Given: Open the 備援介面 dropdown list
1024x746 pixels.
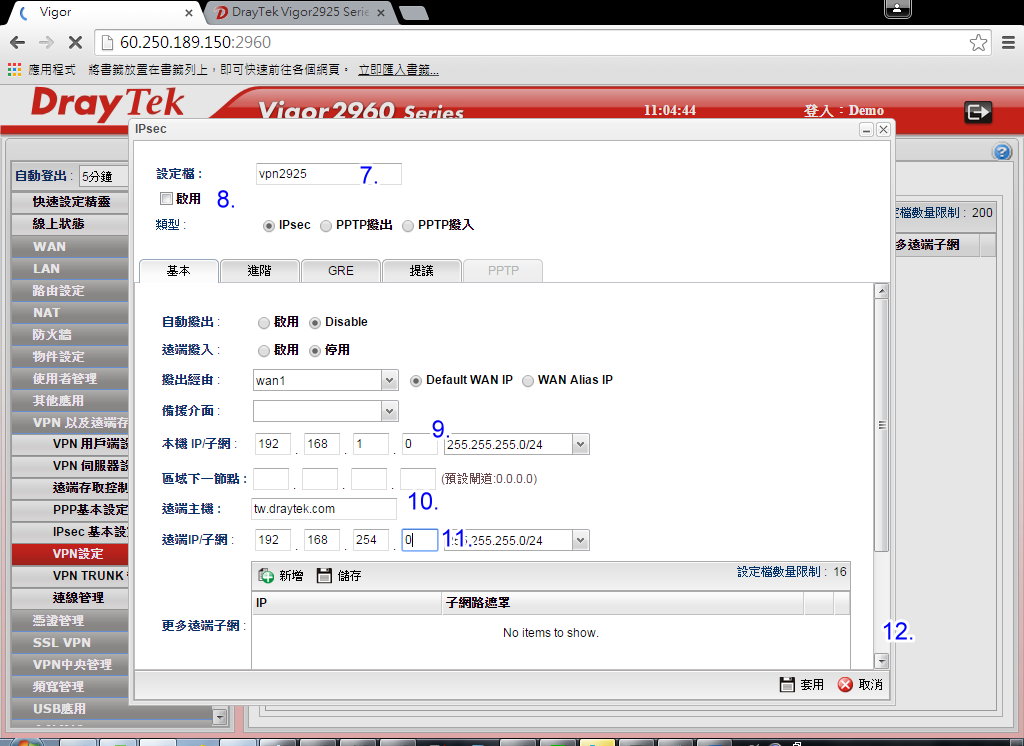Looking at the screenshot, I should tap(389, 411).
